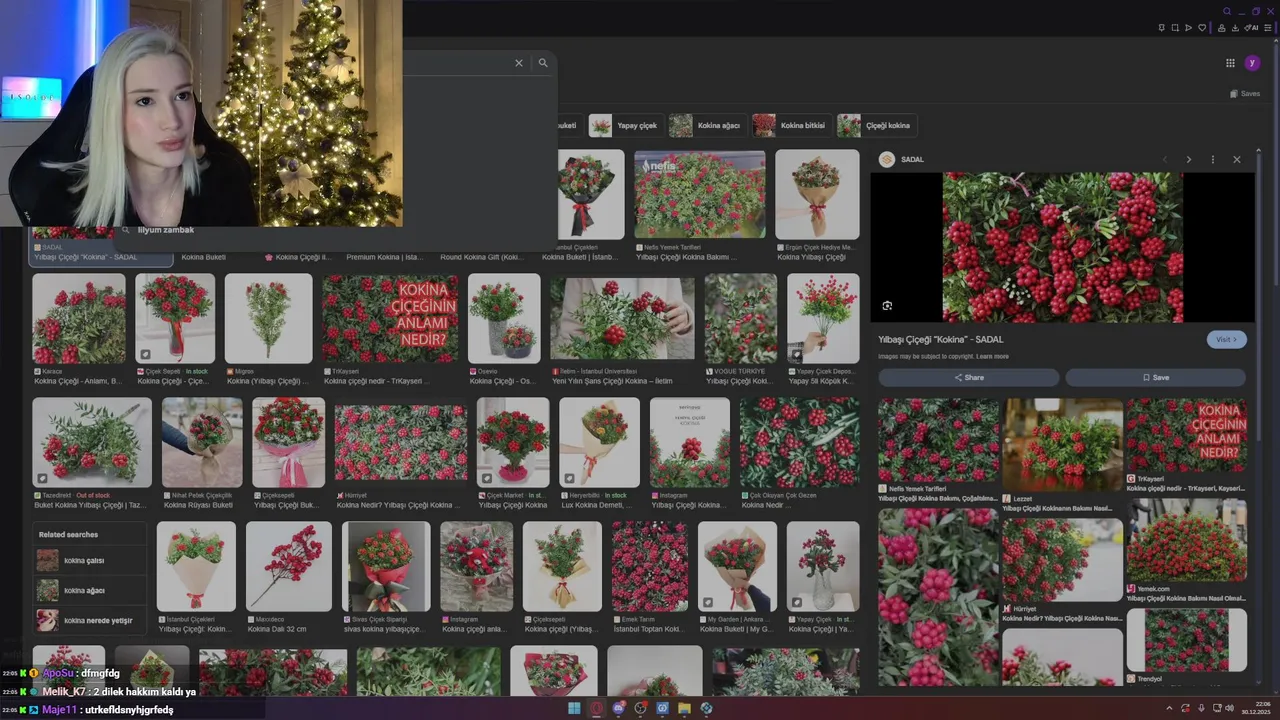
Task: Open the Migros 'Kokina (Yılbaşı Çiçeği)' thumbnail
Action: [x=269, y=319]
